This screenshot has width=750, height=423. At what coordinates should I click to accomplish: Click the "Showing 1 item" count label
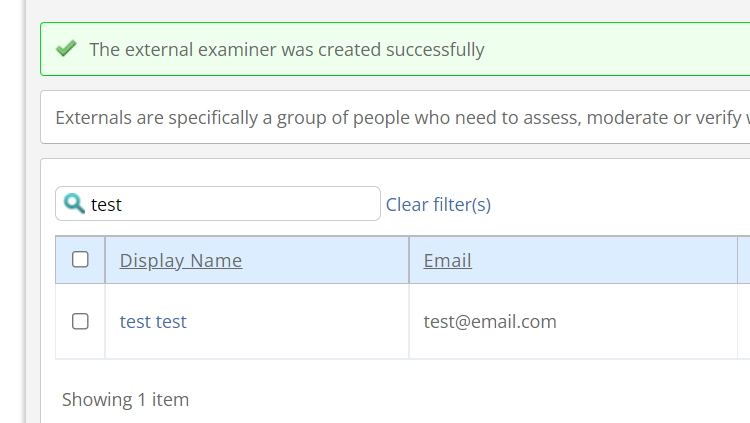[x=125, y=400]
